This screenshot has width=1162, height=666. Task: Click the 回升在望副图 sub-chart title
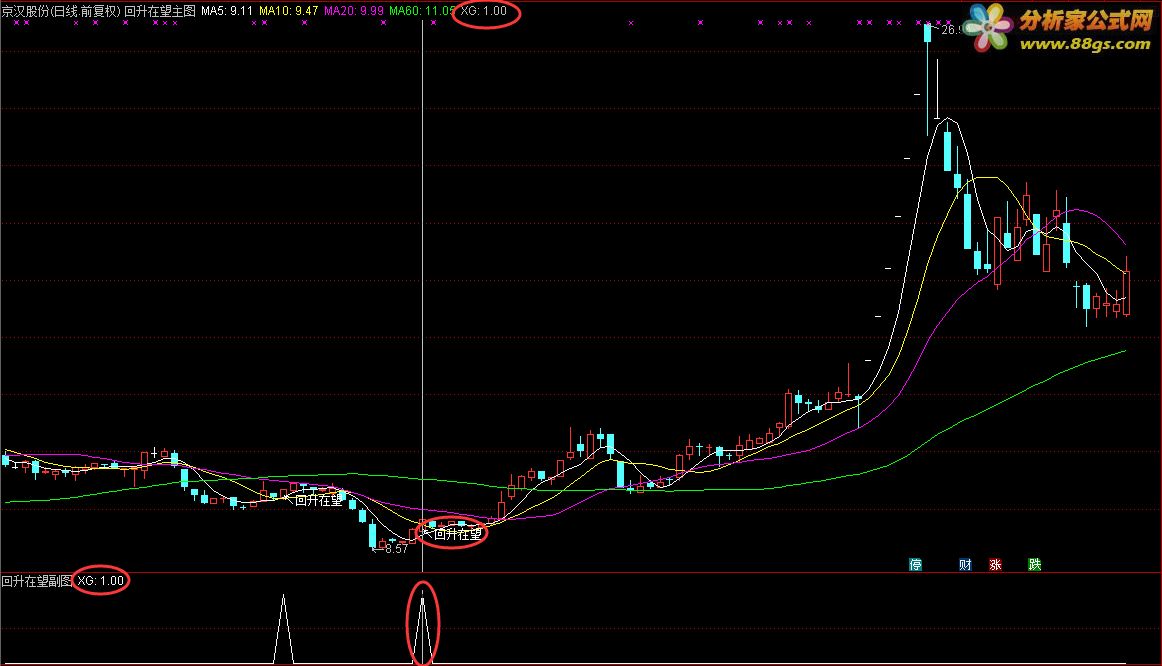click(x=36, y=581)
